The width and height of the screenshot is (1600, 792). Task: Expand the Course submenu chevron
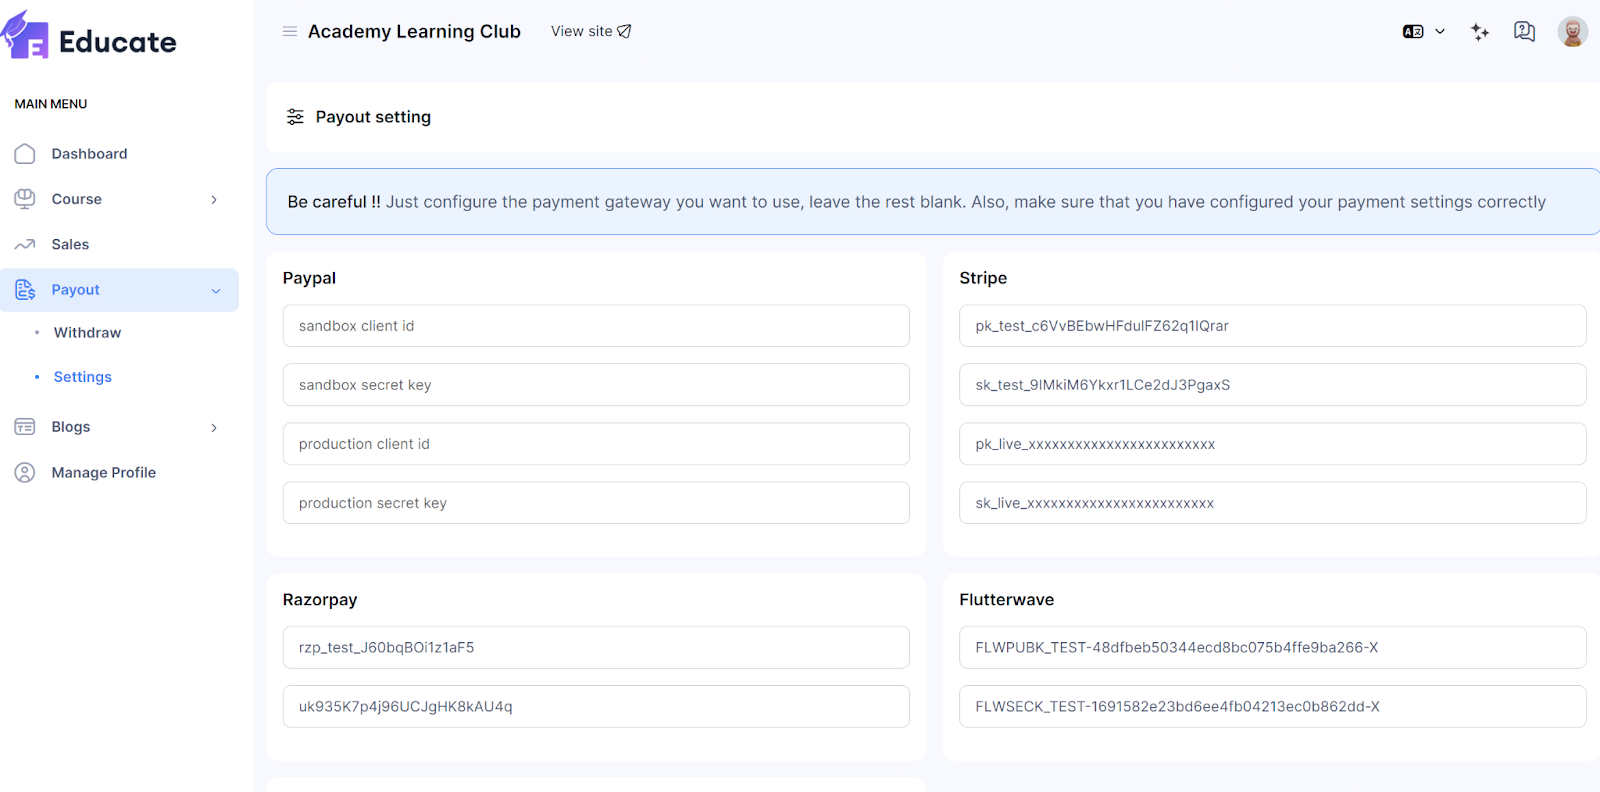(x=214, y=200)
